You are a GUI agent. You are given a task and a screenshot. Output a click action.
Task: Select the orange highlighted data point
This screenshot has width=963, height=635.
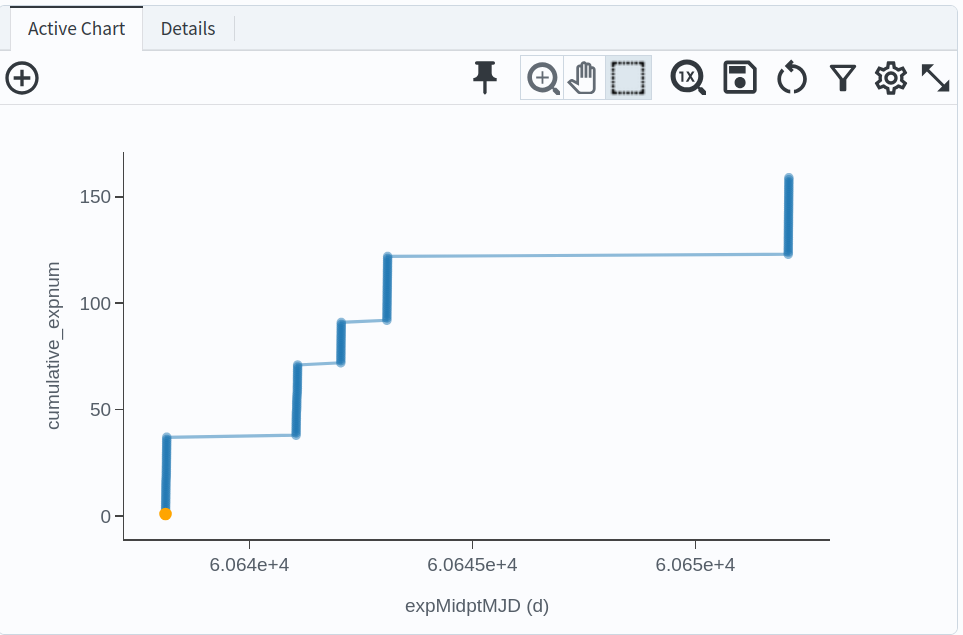tap(166, 513)
